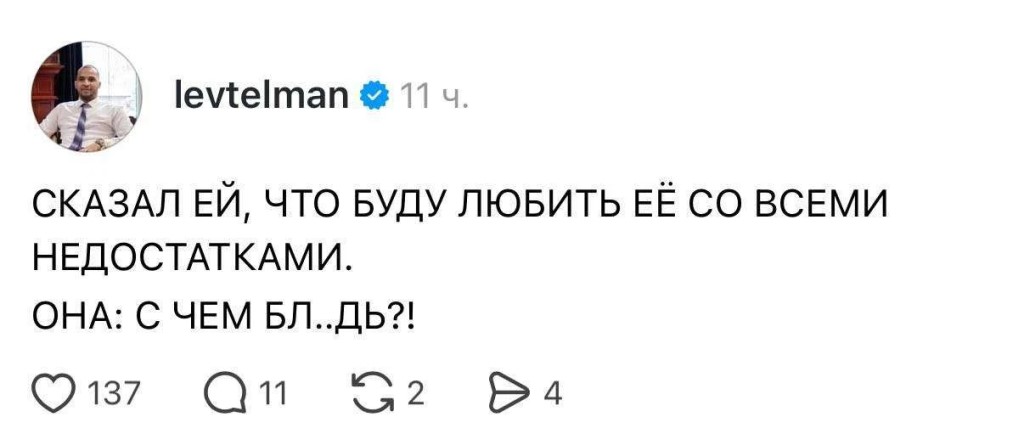Open comments via speech bubble icon
Screen dimensions: 1024x445
pos(223,394)
